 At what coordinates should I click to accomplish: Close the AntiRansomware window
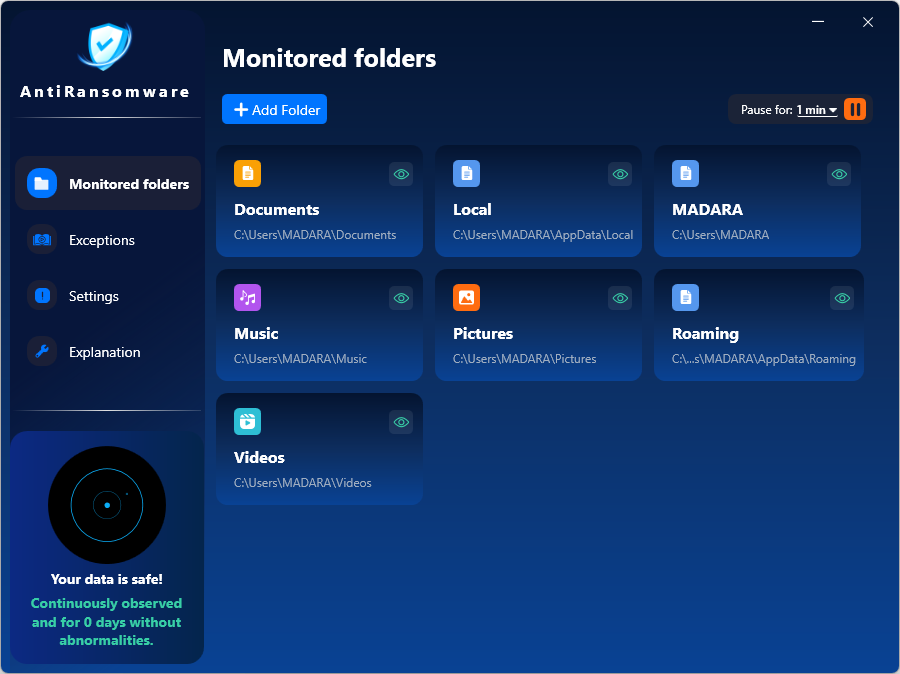coord(868,22)
